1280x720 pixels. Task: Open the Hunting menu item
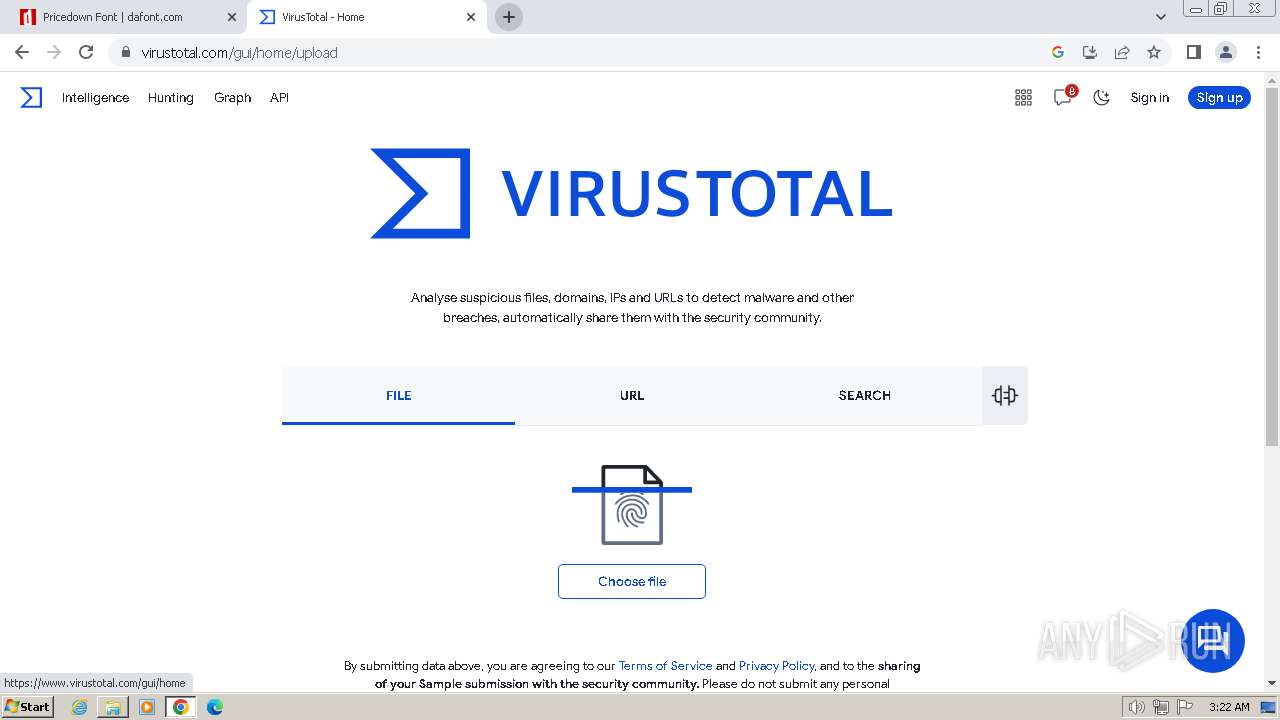(171, 97)
